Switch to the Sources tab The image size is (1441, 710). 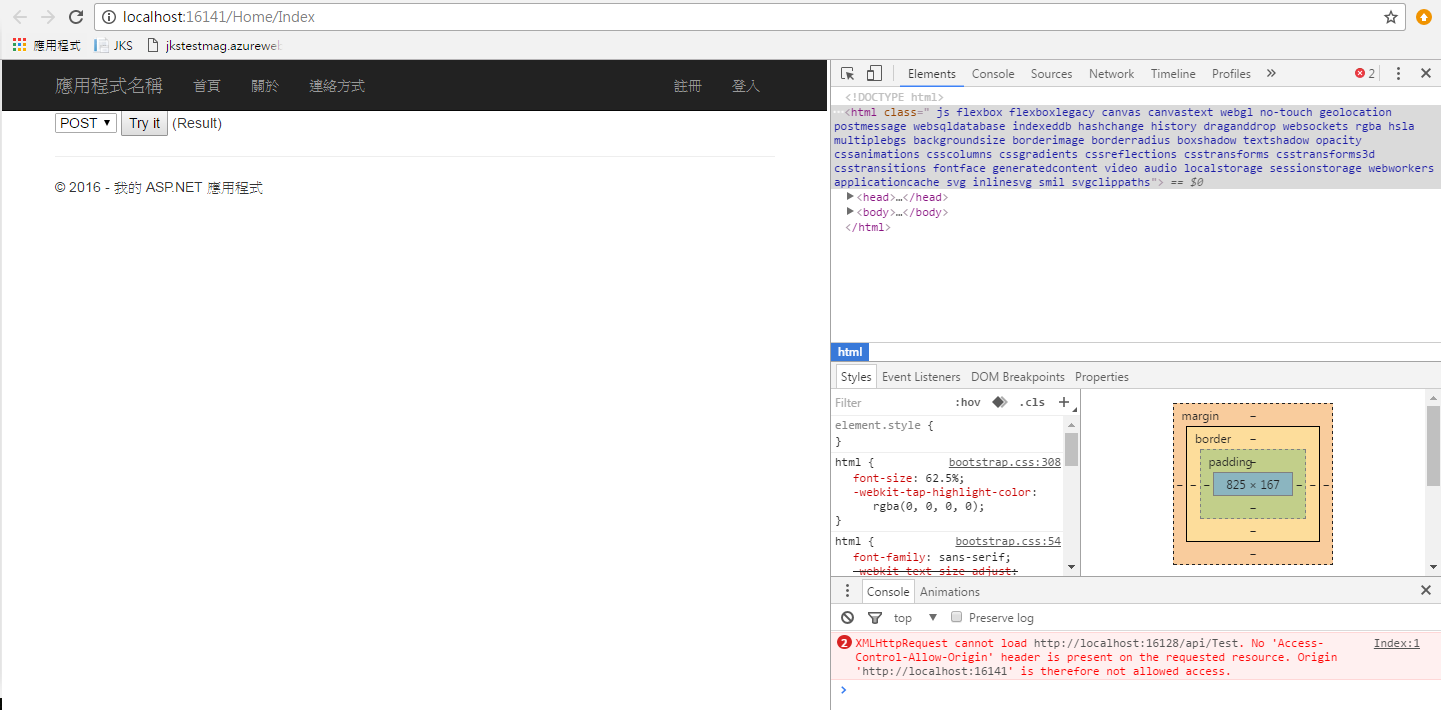click(1051, 74)
